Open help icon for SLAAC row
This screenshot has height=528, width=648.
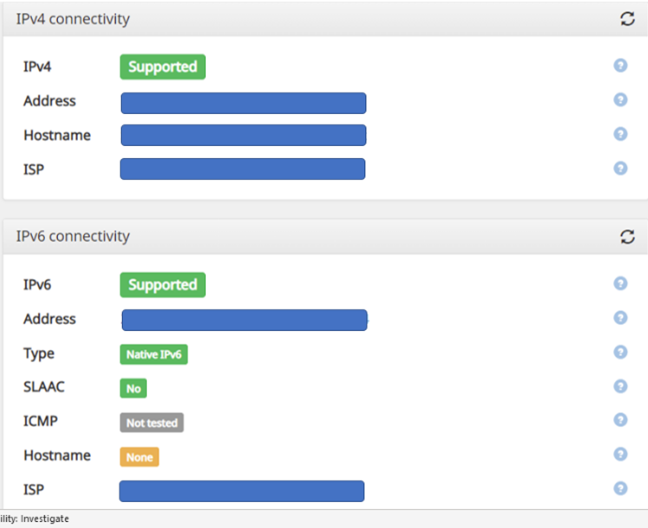coord(620,386)
